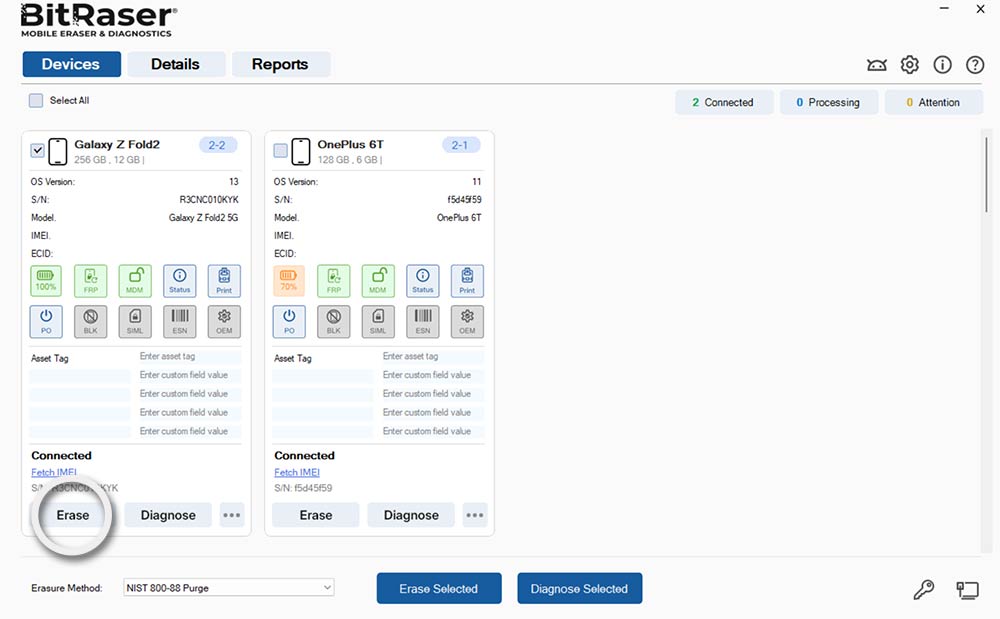Click the 2-2 port badge

[x=217, y=145]
